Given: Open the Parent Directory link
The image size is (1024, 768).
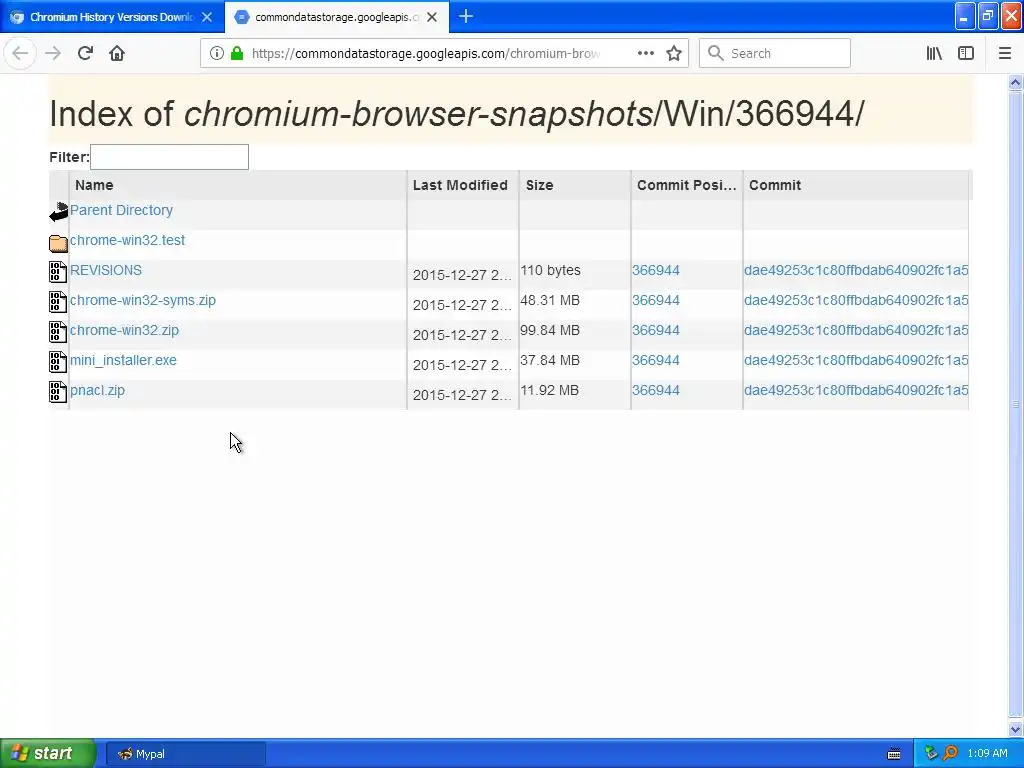Looking at the screenshot, I should tap(121, 210).
